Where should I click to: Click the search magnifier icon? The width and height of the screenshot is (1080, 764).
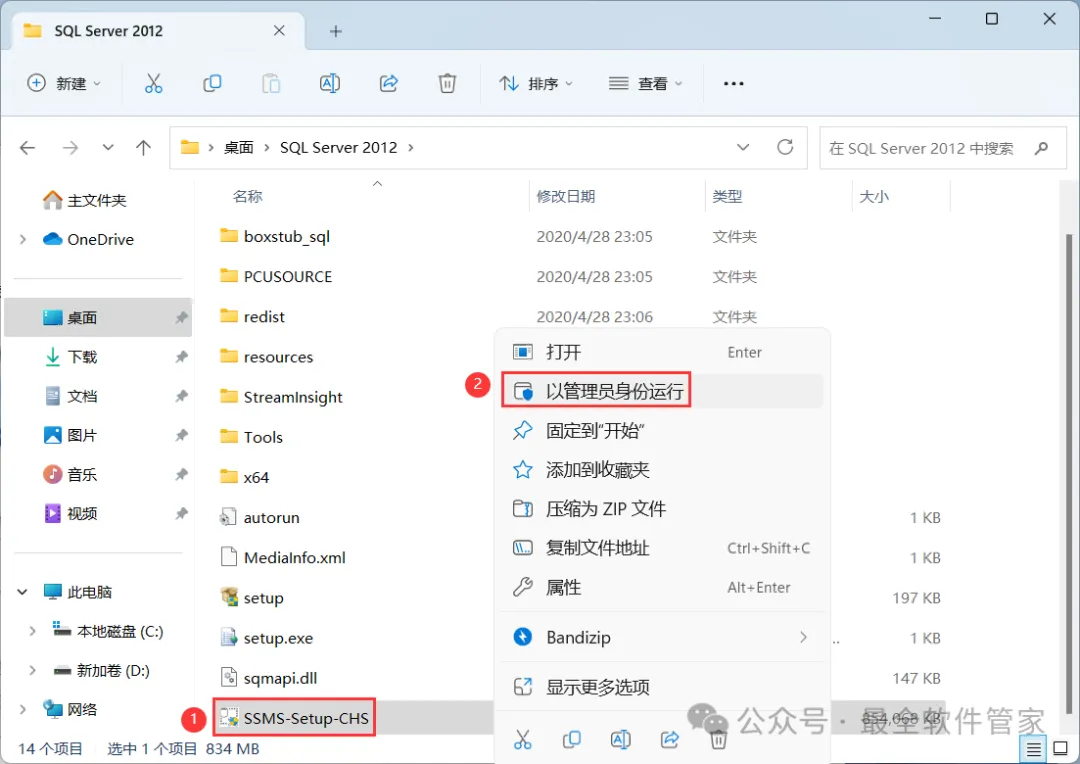click(x=1041, y=147)
